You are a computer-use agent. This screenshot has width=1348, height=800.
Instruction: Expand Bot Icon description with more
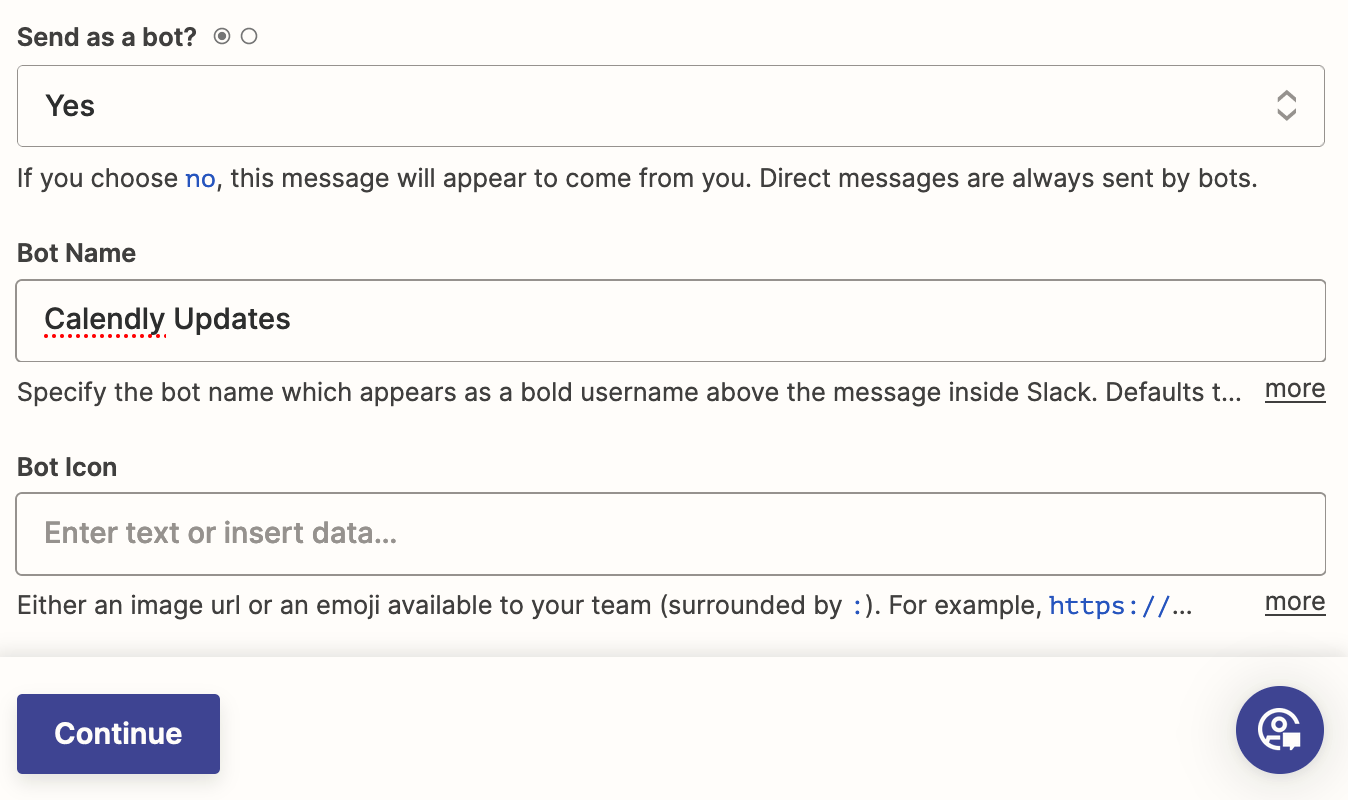pyautogui.click(x=1295, y=602)
